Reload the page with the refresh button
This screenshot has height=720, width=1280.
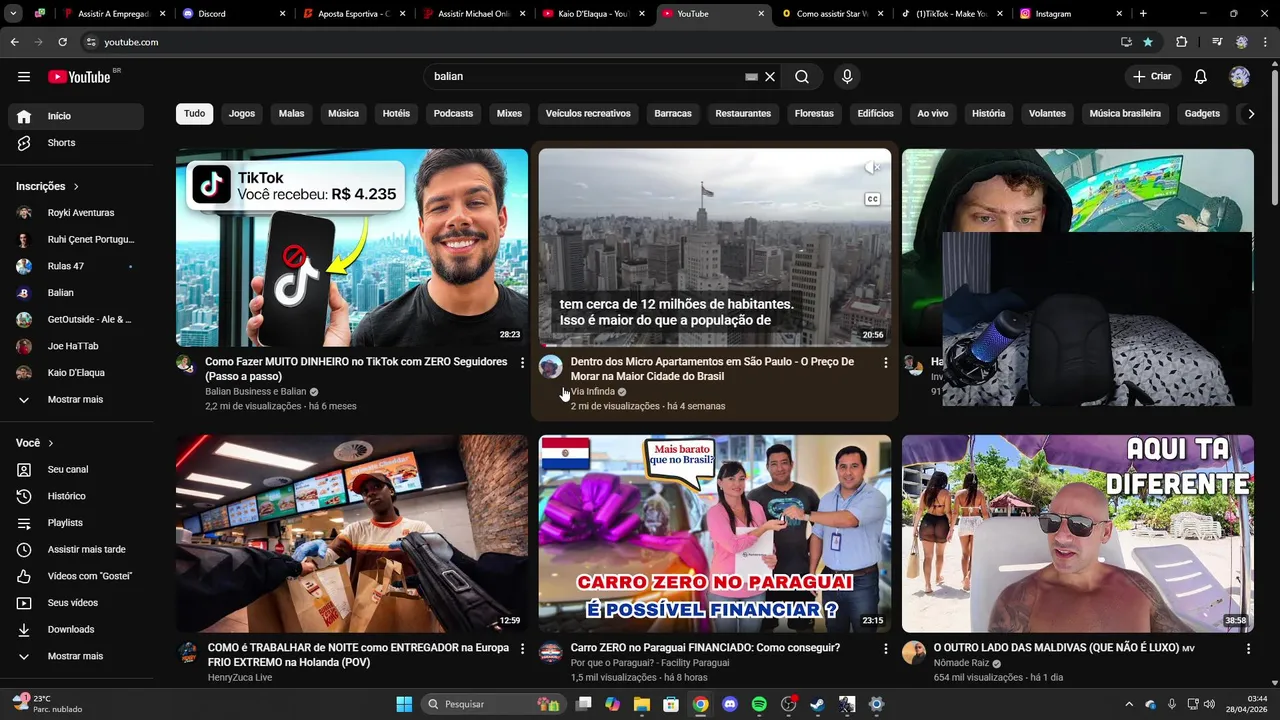coord(62,42)
